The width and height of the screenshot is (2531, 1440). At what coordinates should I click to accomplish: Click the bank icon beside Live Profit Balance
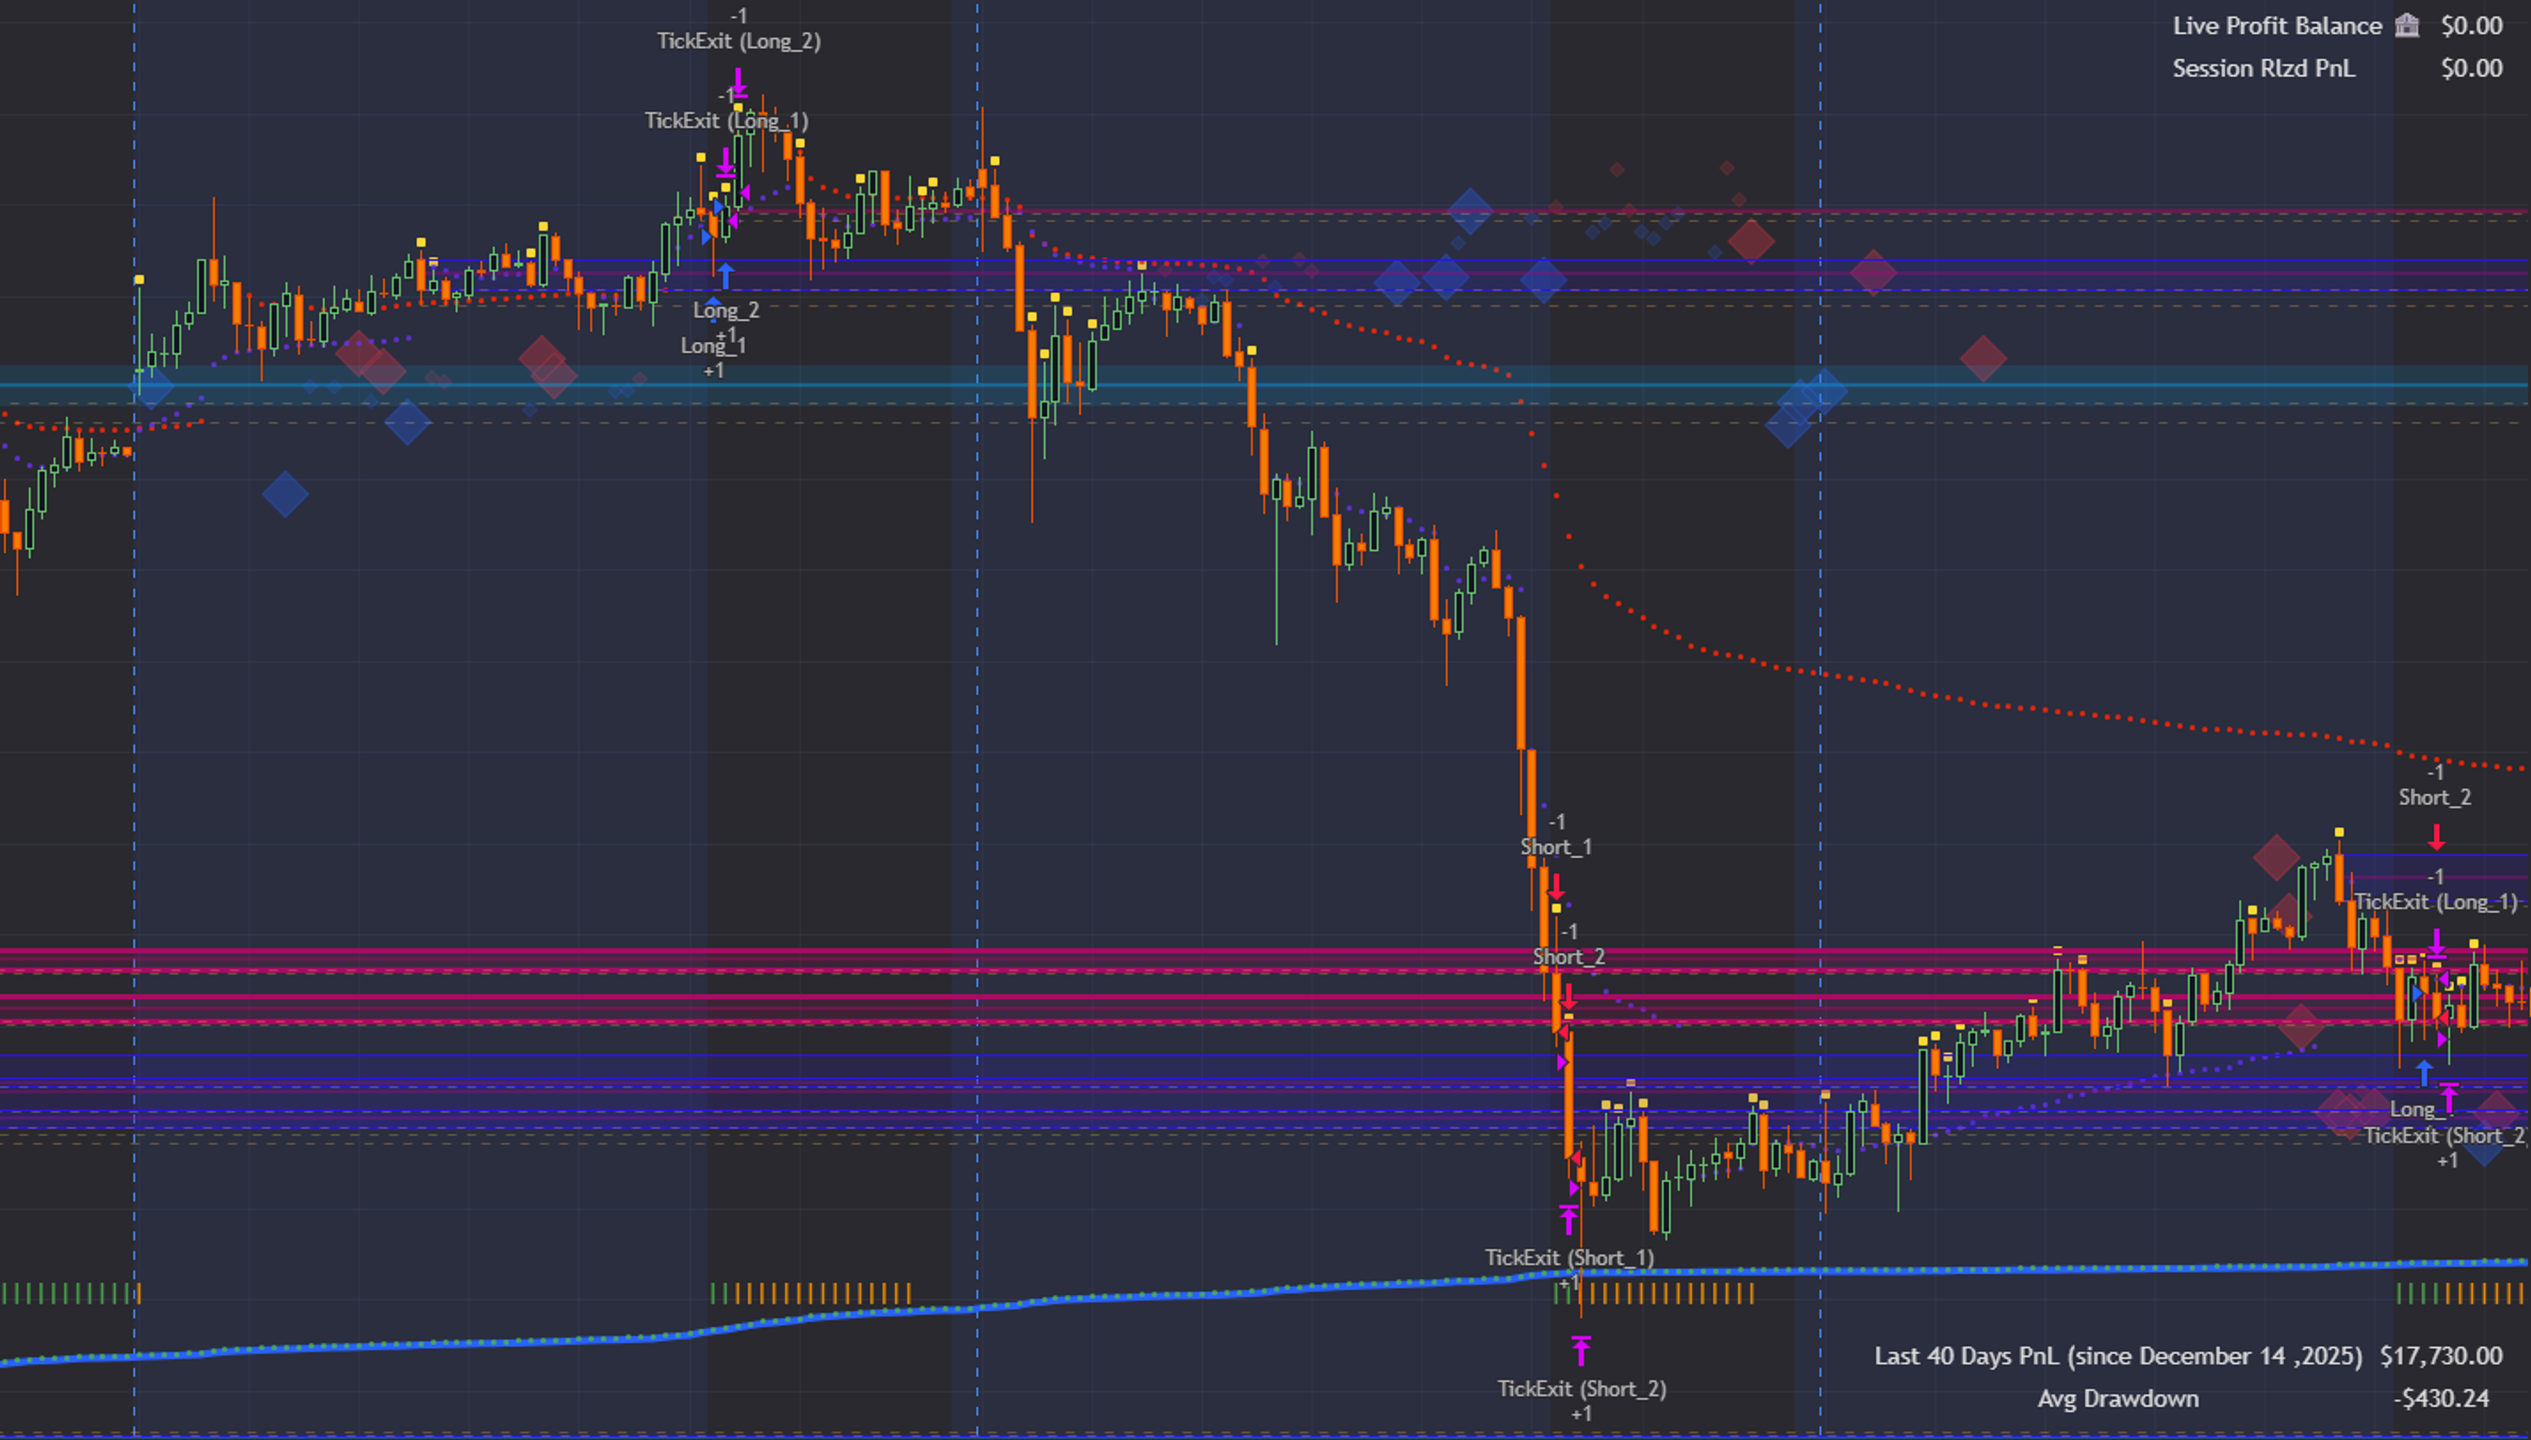click(x=2407, y=26)
